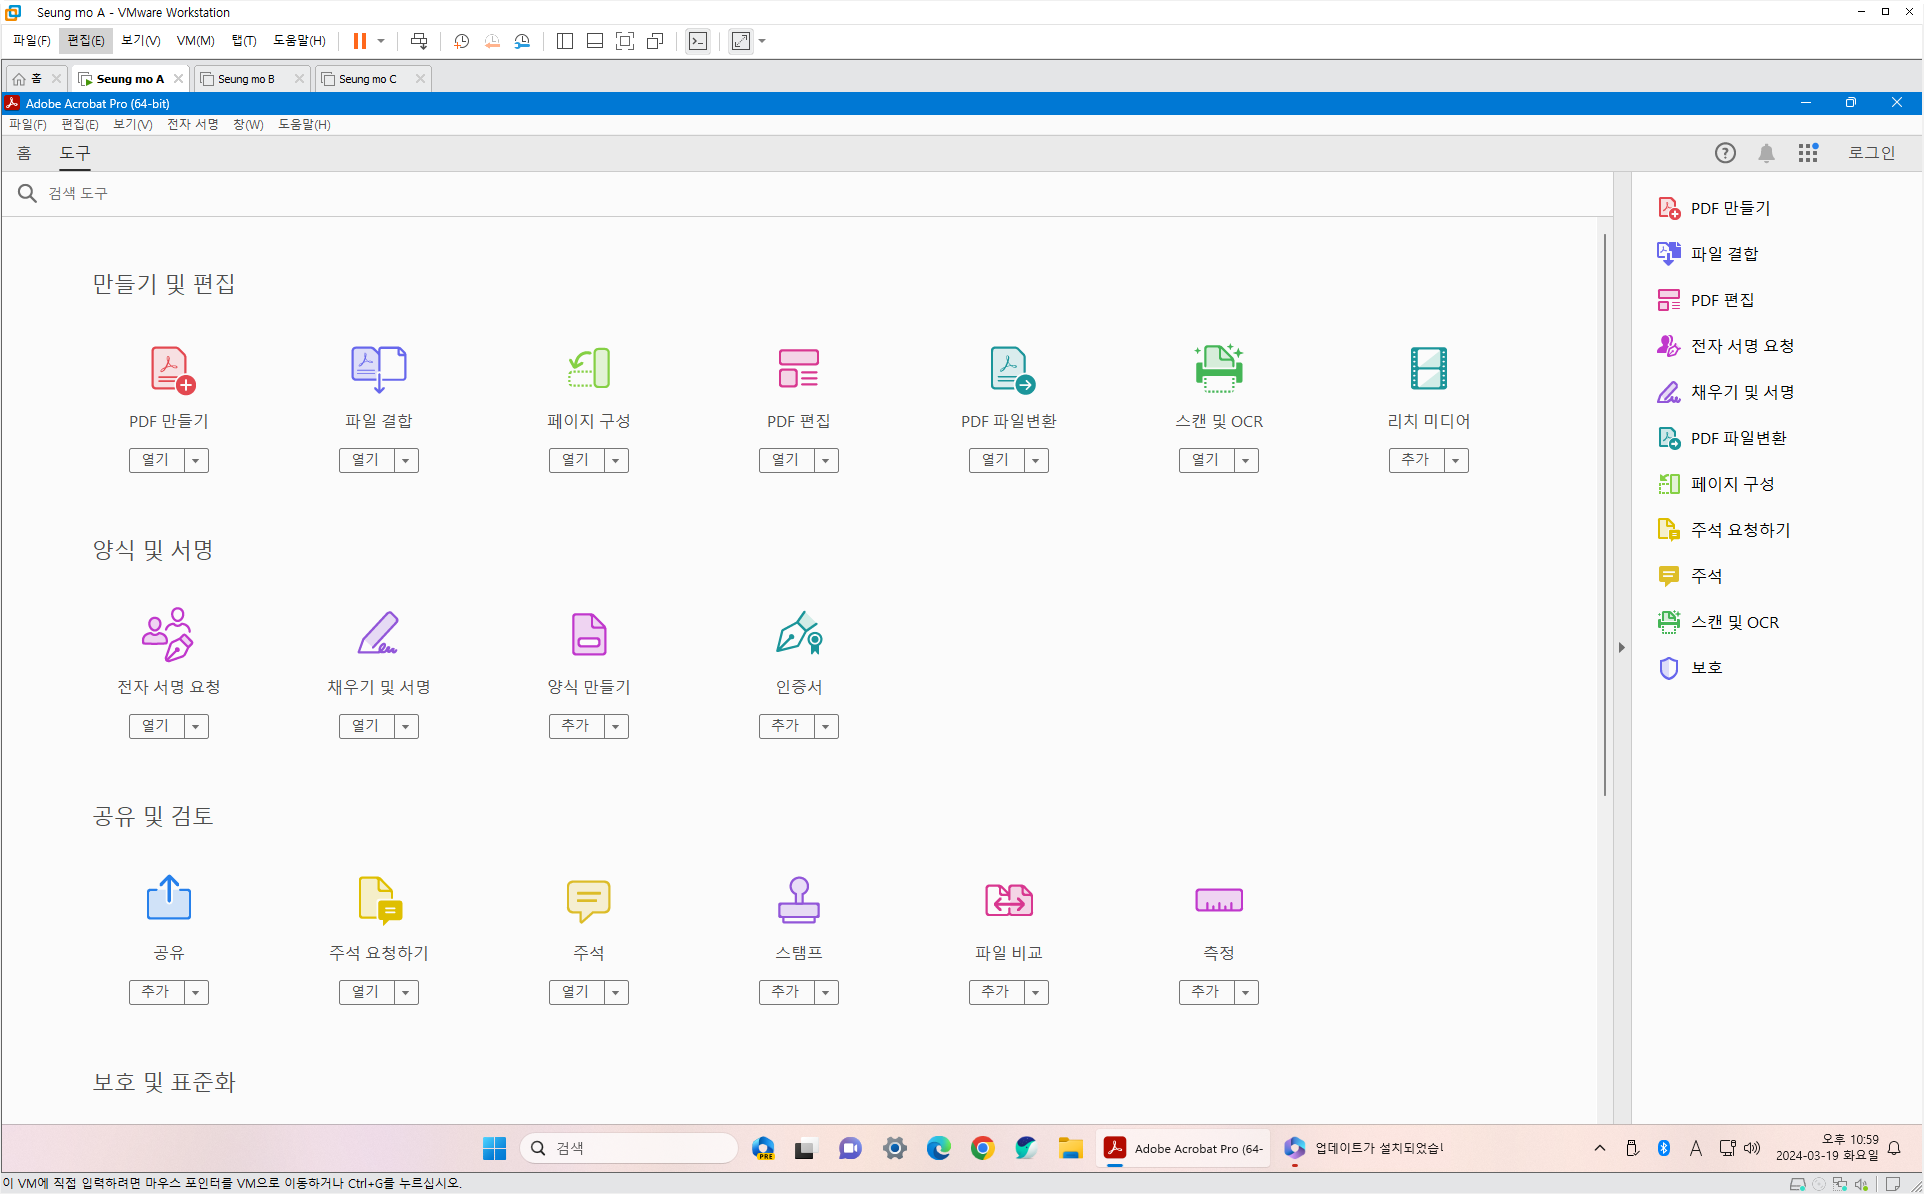Select the 파일 결합 tool icon

378,369
